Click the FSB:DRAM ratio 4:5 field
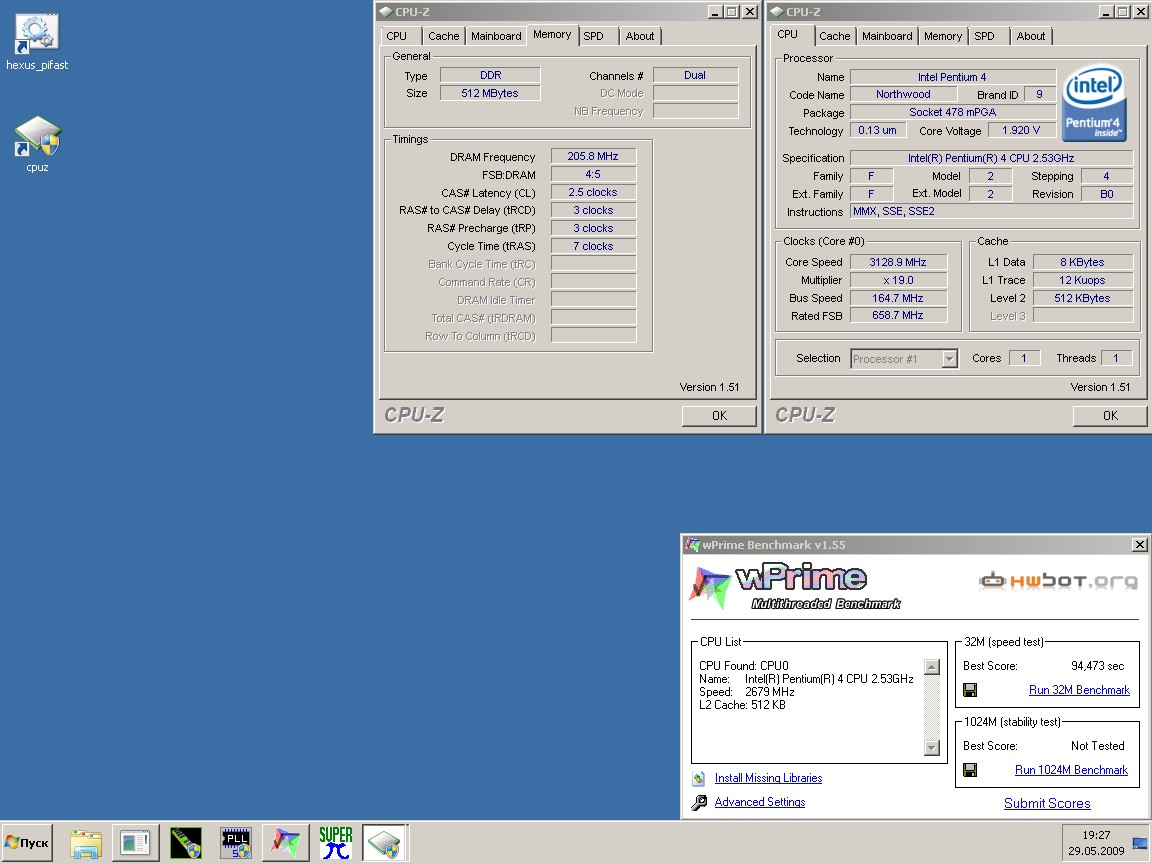The image size is (1152, 864). [x=593, y=174]
